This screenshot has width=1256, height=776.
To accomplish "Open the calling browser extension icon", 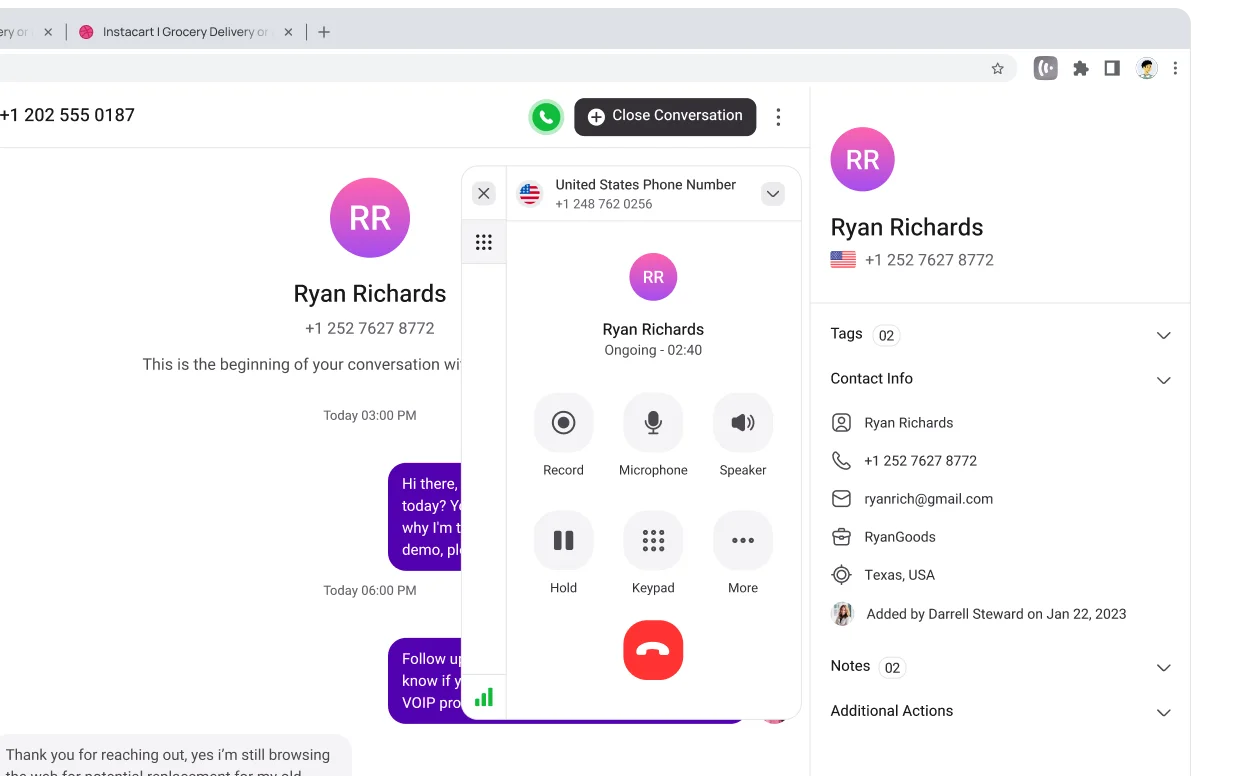I will [x=1046, y=68].
